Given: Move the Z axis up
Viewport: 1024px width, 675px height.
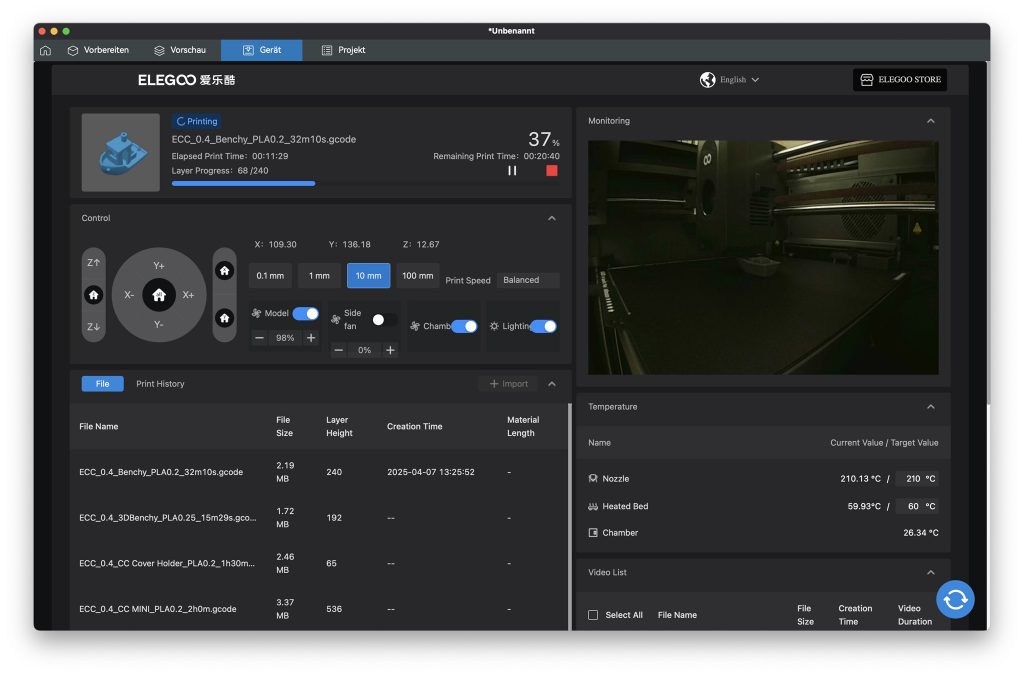Looking at the screenshot, I should click(93, 263).
